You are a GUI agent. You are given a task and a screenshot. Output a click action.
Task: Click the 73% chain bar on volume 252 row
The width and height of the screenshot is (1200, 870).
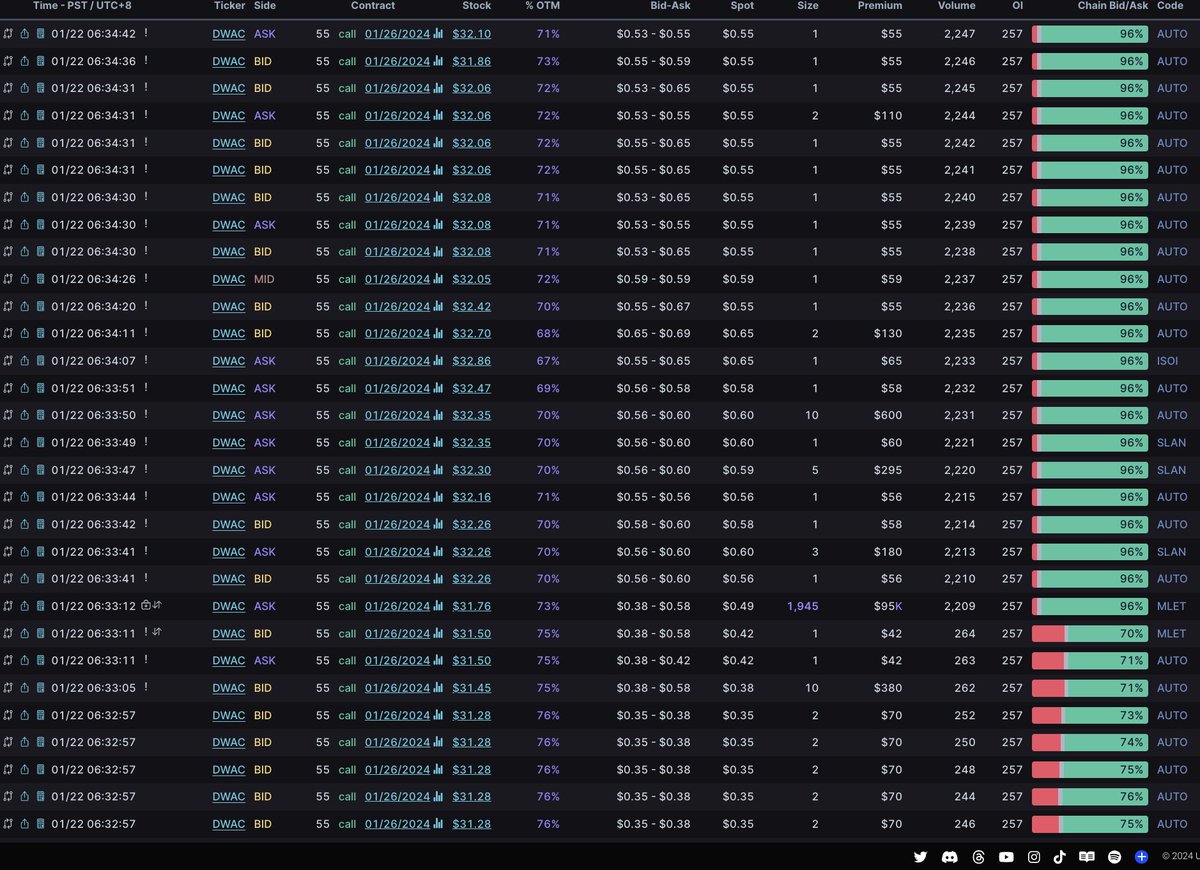pos(1090,715)
